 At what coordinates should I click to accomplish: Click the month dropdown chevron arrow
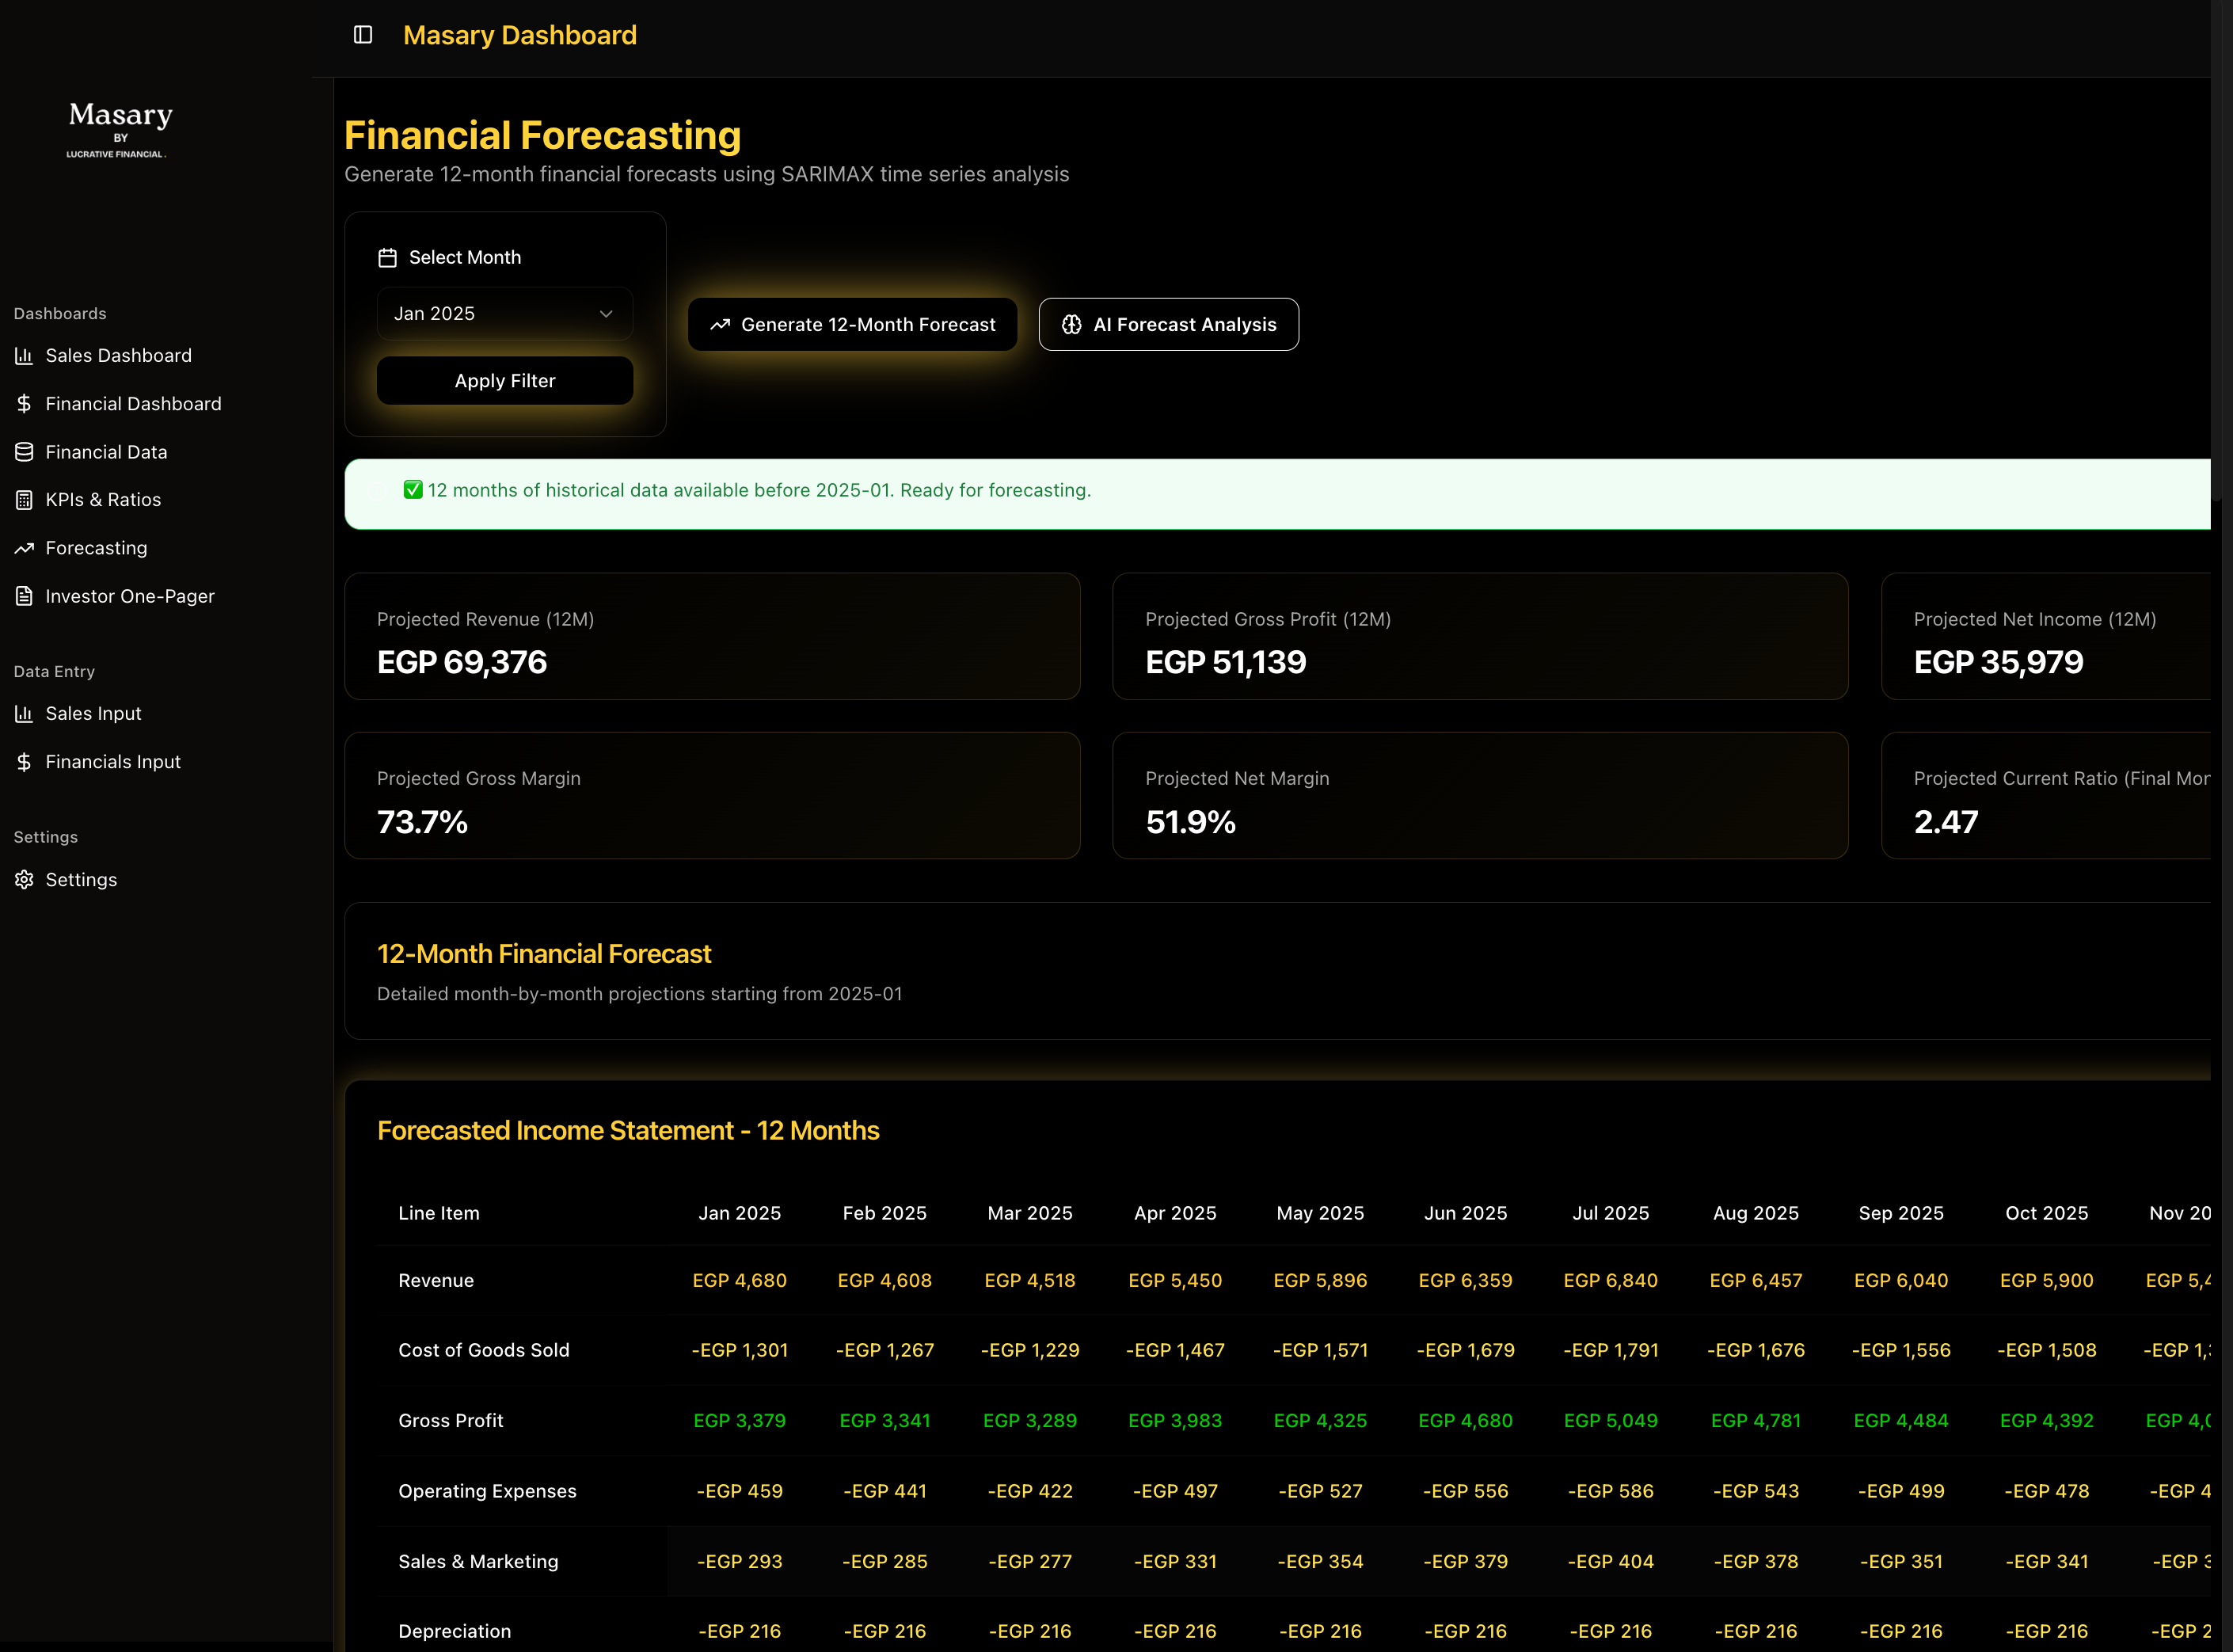click(x=606, y=314)
